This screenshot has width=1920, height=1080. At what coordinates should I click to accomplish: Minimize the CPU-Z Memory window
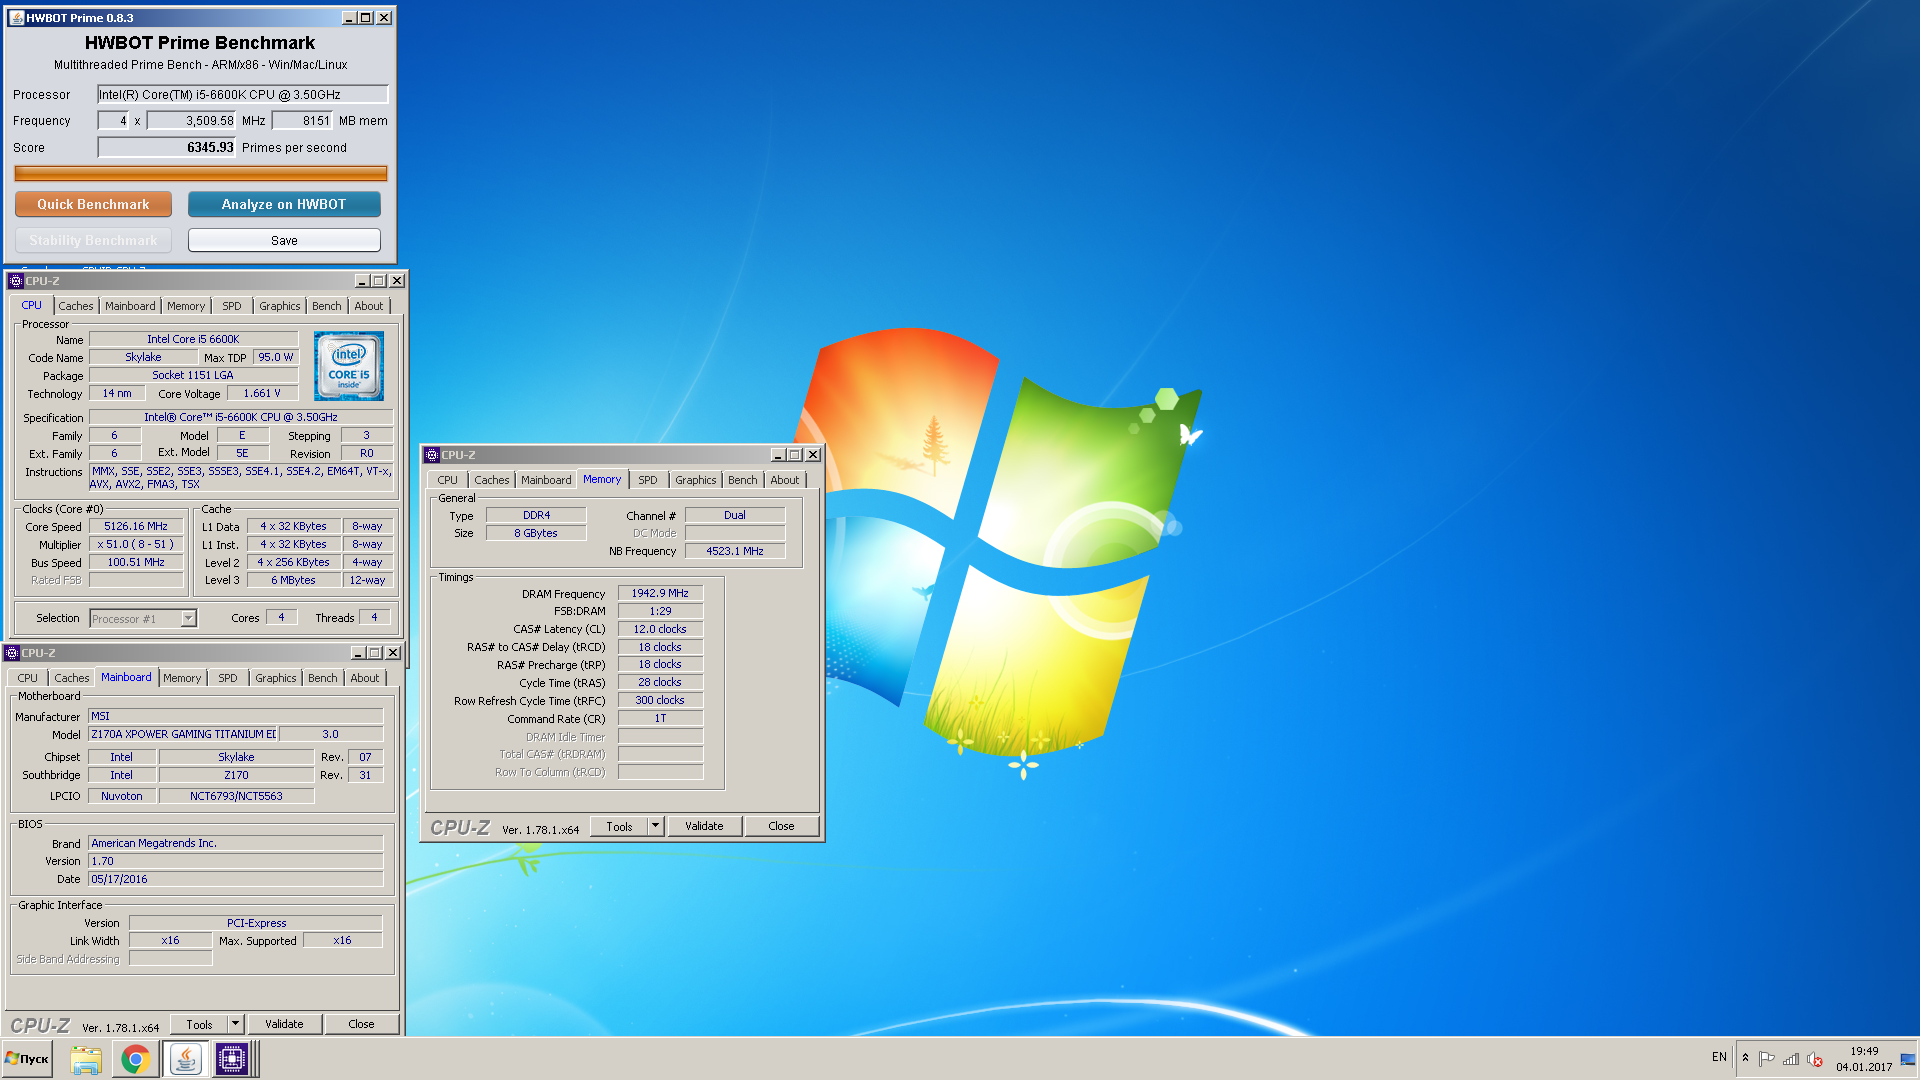coord(777,455)
